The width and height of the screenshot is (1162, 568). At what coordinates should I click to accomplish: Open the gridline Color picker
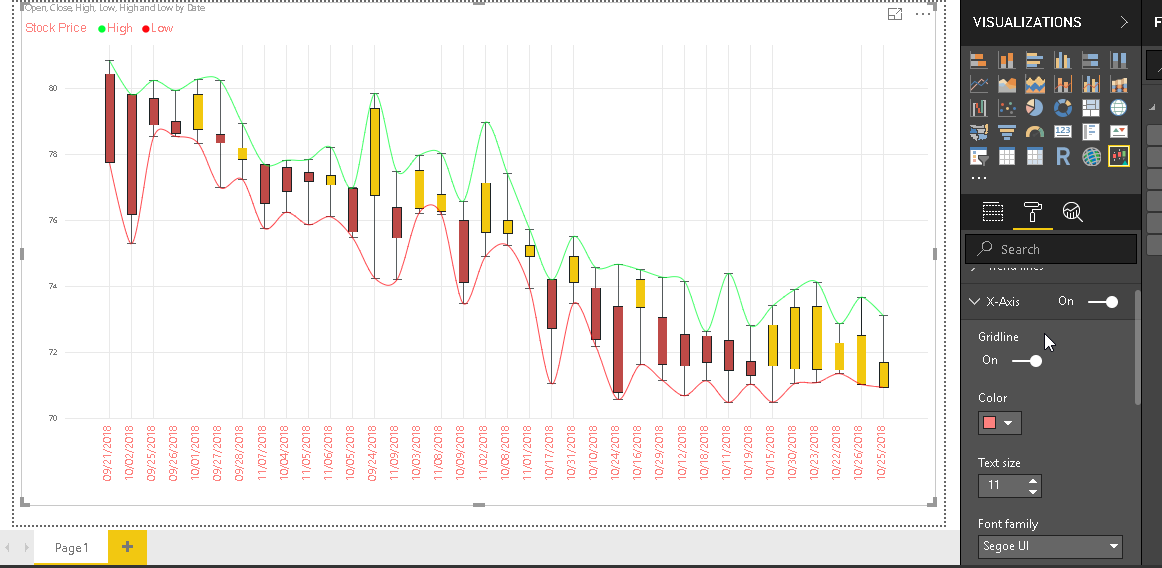tap(1000, 423)
